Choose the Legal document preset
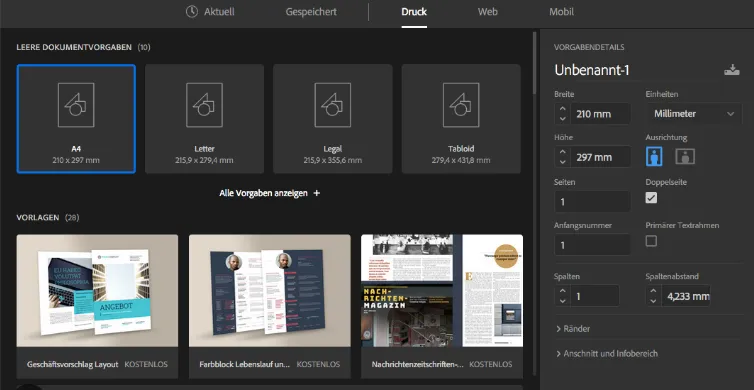This screenshot has height=390, width=754. [333, 119]
